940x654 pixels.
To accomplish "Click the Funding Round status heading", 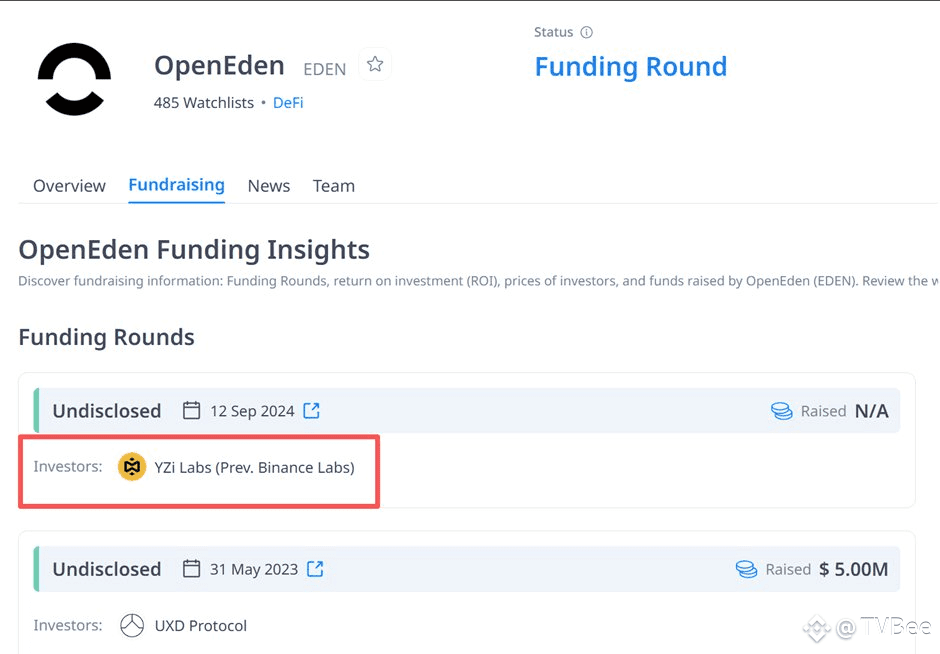I will (631, 67).
